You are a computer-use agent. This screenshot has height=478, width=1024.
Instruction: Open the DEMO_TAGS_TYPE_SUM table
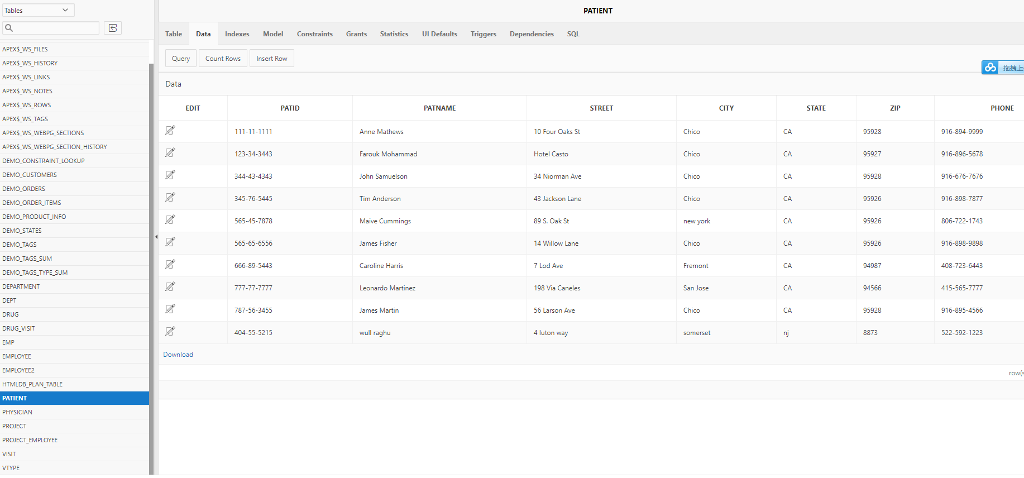point(74,272)
